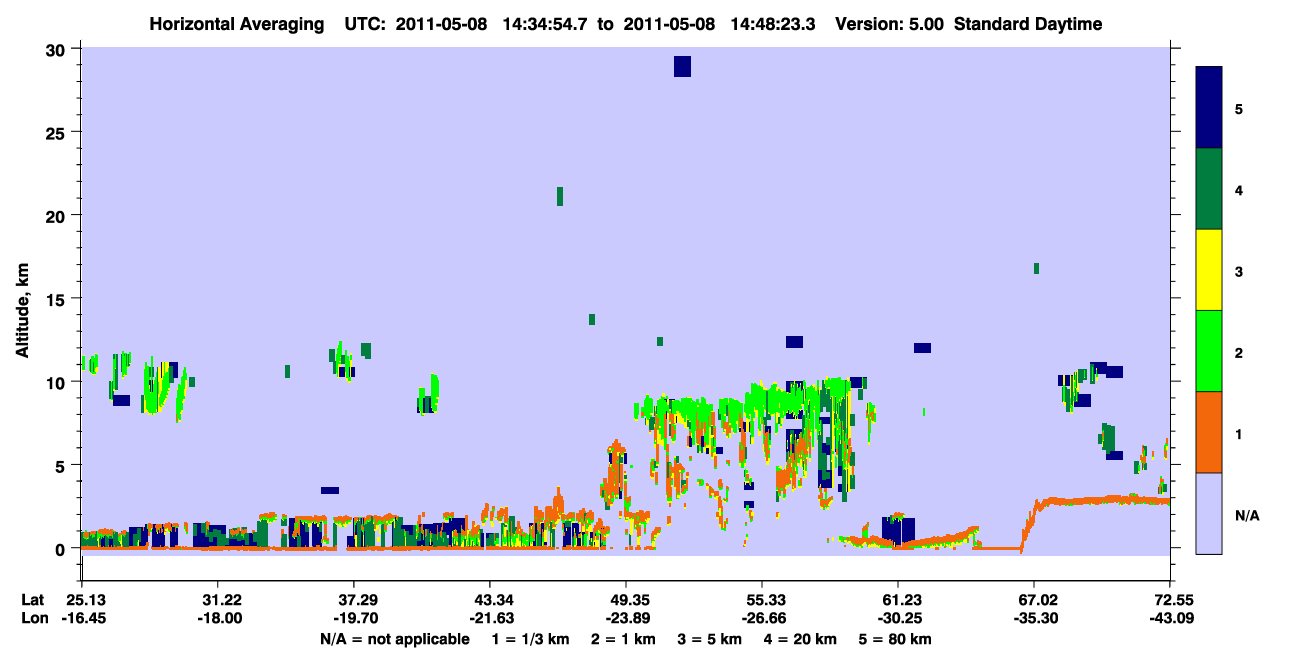Screen dimensions: 1300x667
Task: Click the colorbar label 4
Action: tap(1239, 190)
